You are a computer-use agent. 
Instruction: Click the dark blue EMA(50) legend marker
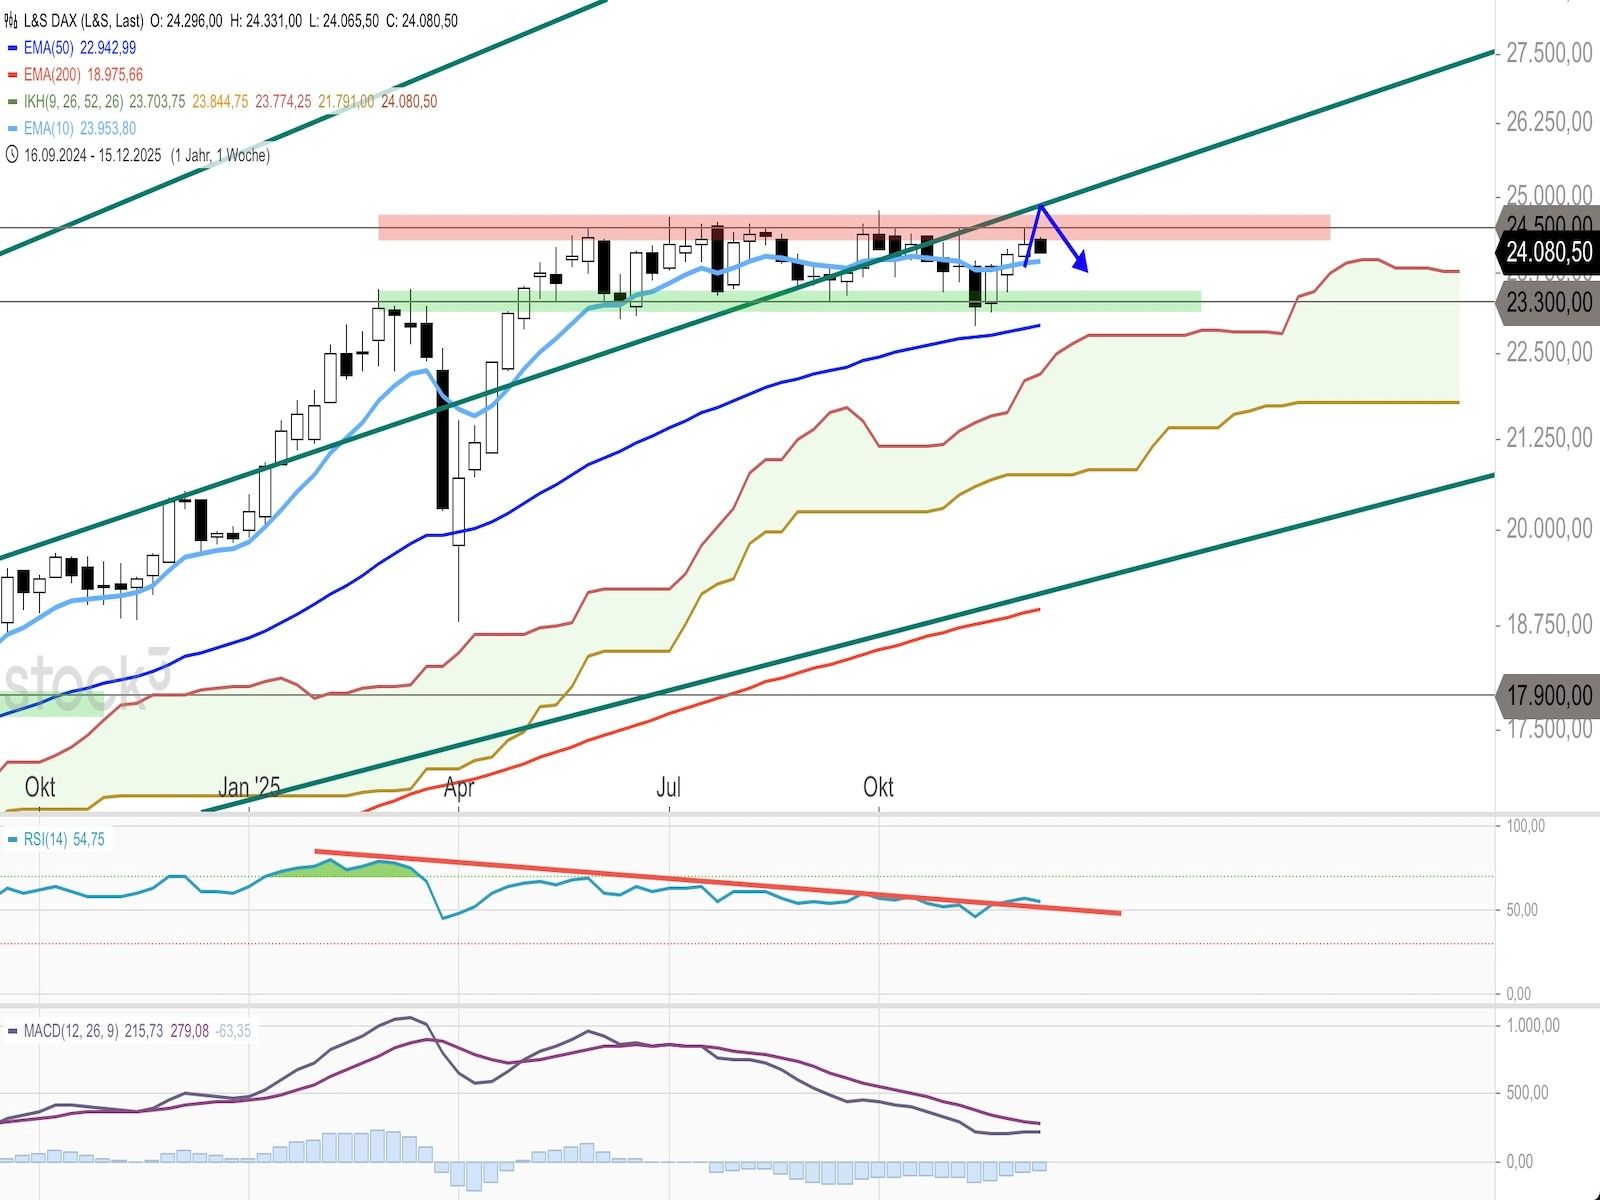pyautogui.click(x=12, y=48)
